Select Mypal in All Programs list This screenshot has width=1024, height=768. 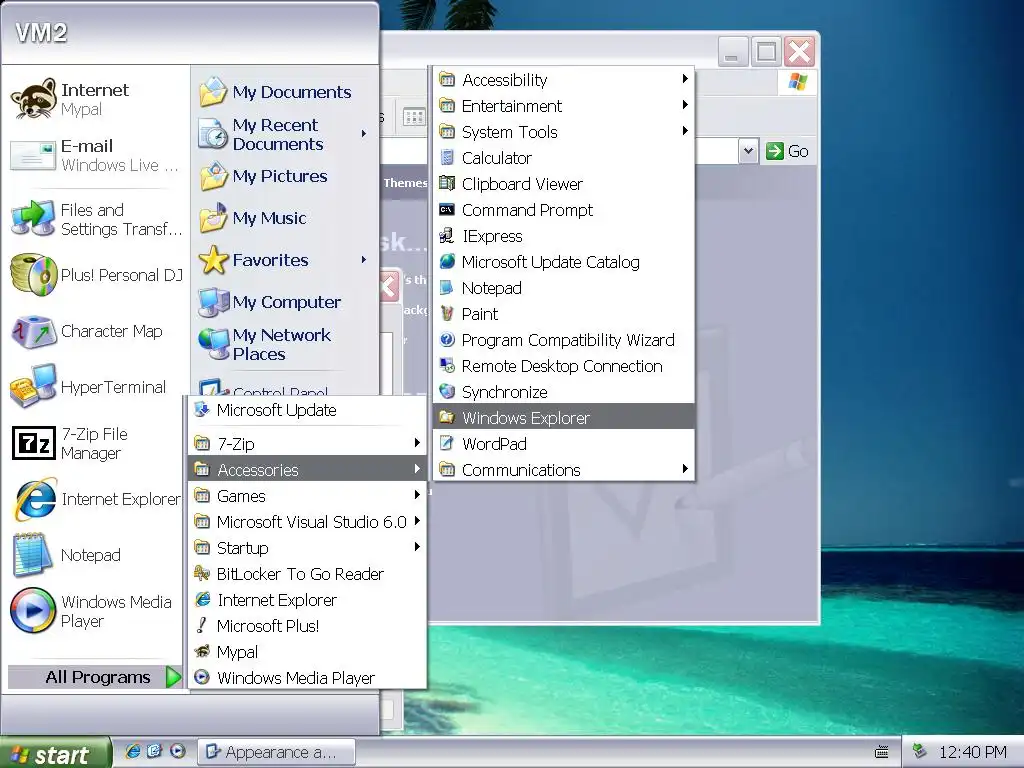point(307,652)
